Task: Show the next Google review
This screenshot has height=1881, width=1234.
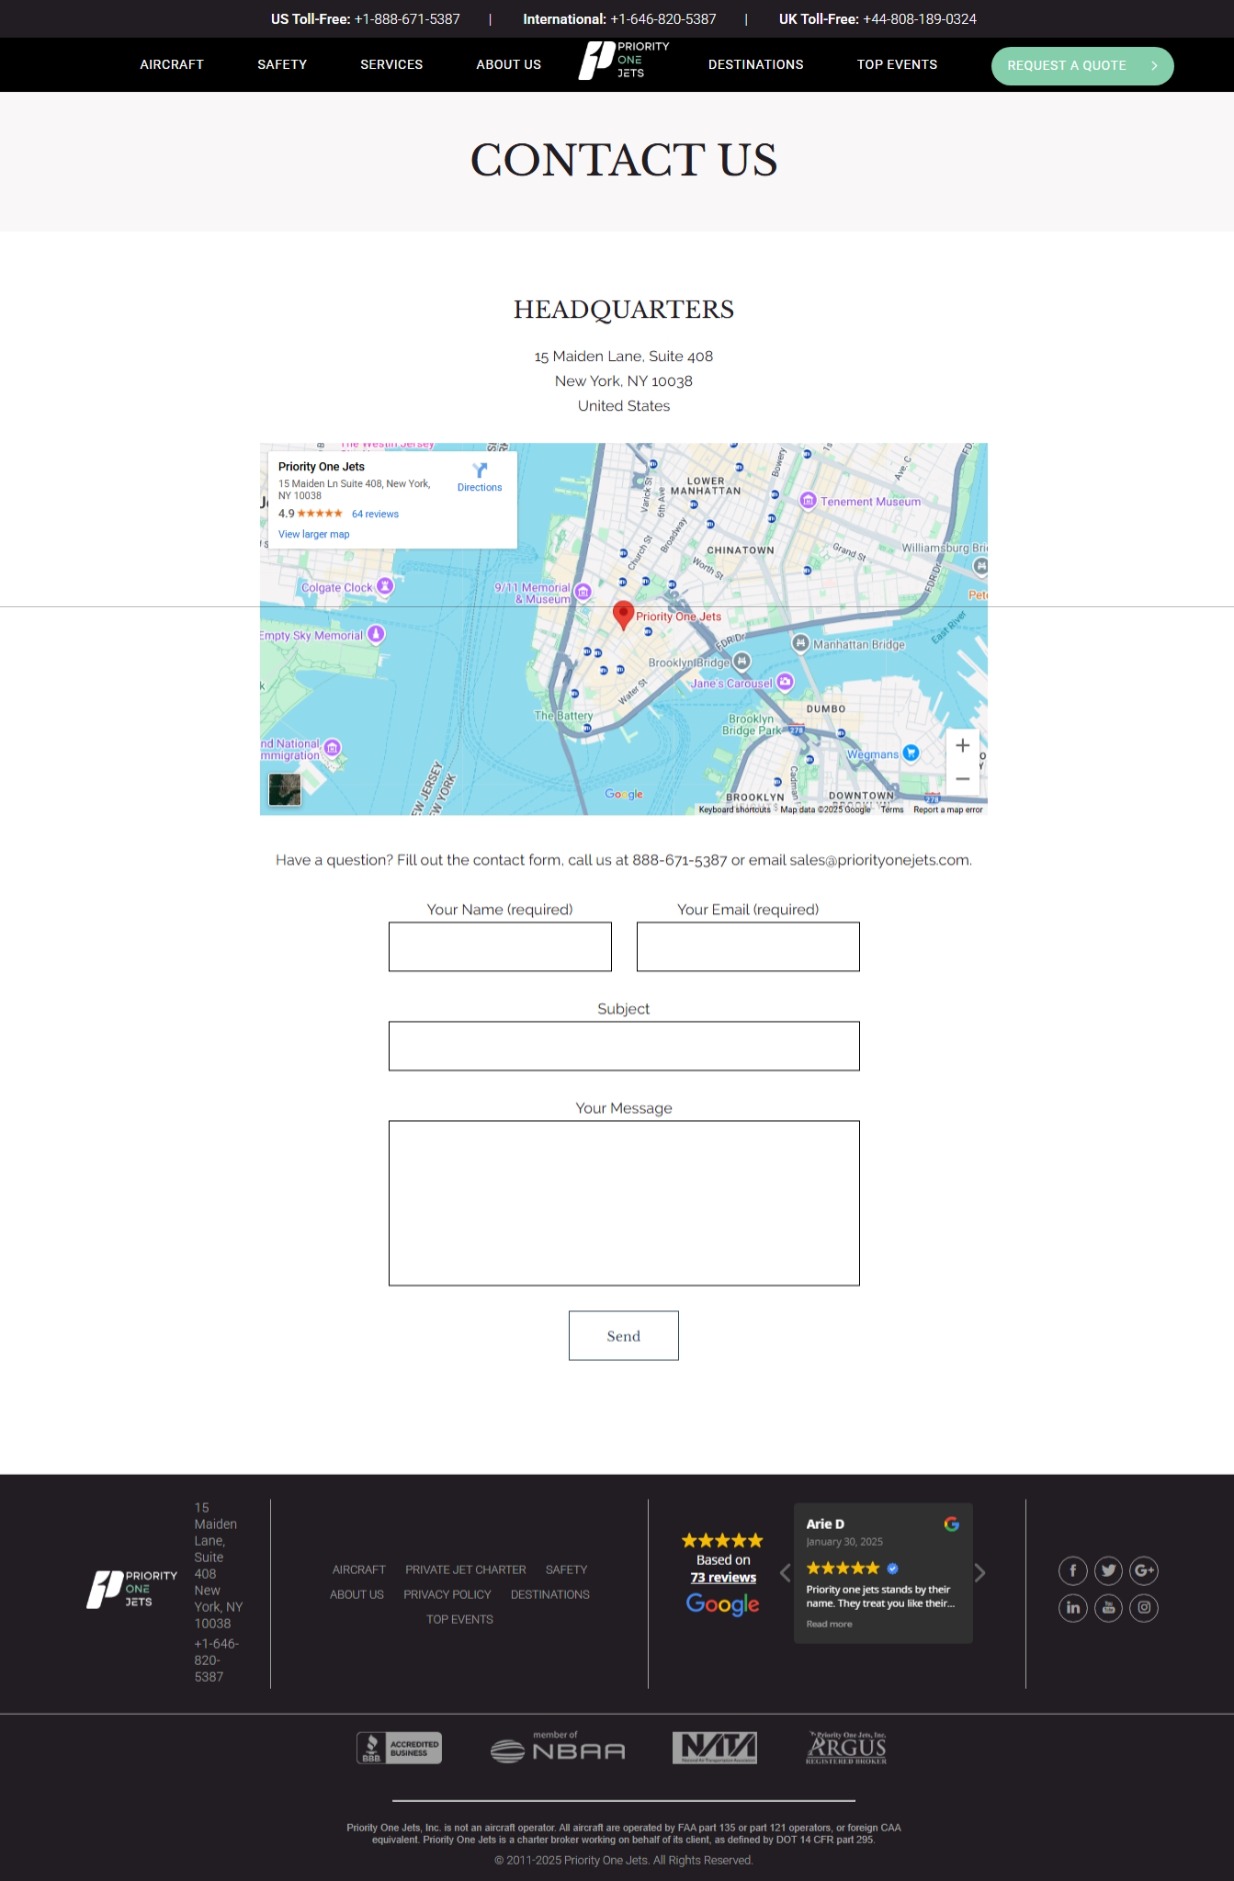Action: [980, 1573]
